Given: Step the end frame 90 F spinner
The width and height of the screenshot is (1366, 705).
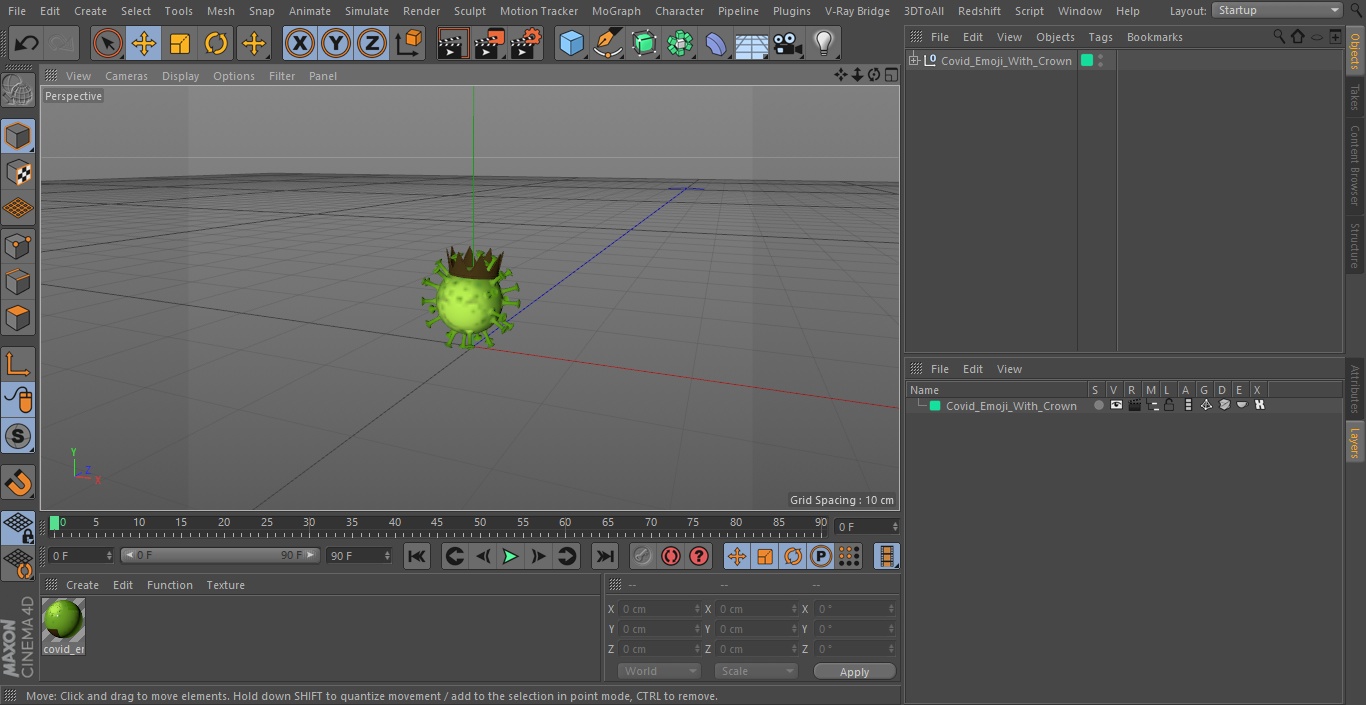Looking at the screenshot, I should pos(387,555).
